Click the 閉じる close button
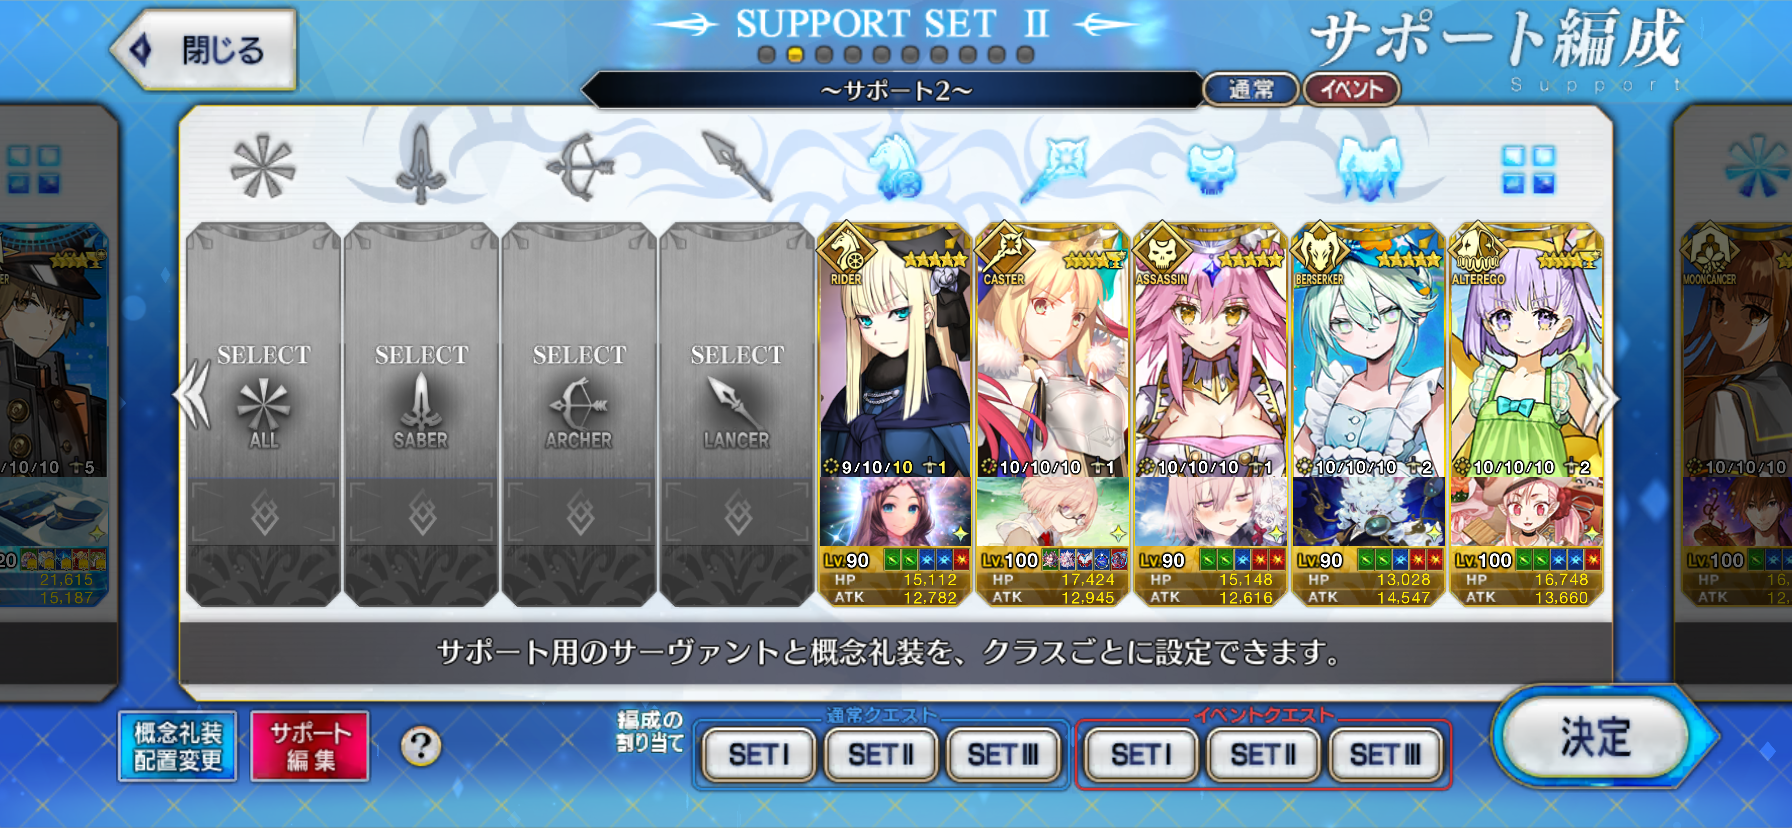This screenshot has height=828, width=1792. coord(205,50)
